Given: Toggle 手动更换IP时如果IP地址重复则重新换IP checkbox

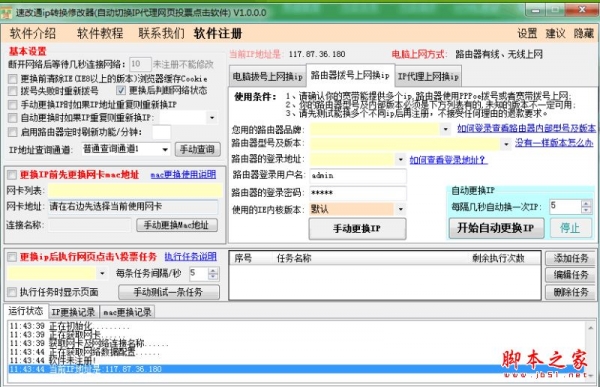Looking at the screenshot, I should (13, 105).
